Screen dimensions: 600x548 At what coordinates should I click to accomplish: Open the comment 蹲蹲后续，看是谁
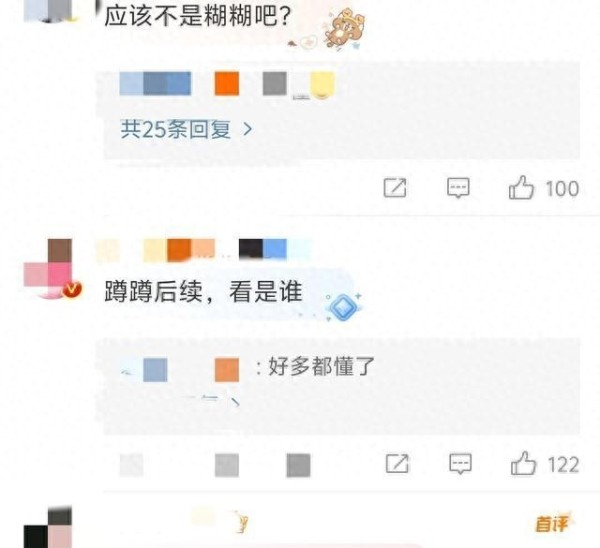[204, 292]
